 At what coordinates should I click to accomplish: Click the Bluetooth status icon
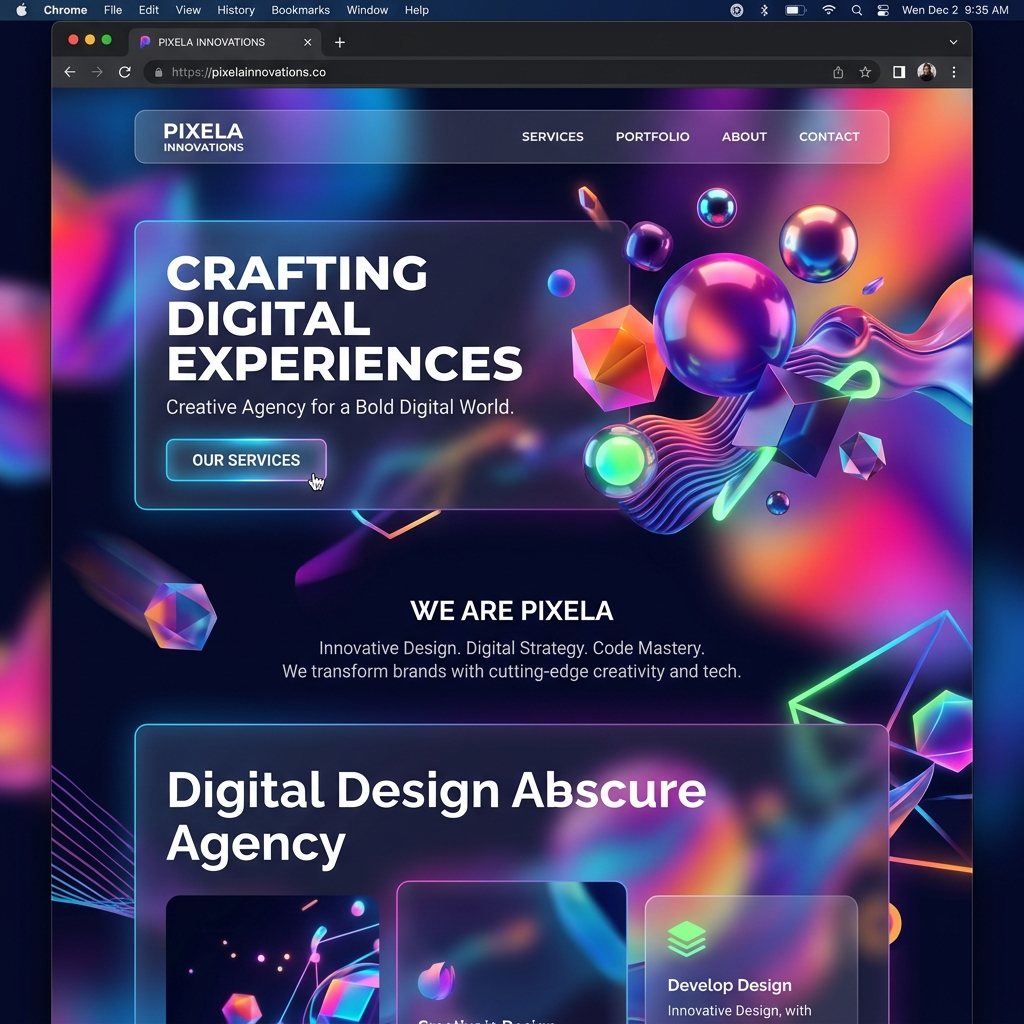coord(765,10)
